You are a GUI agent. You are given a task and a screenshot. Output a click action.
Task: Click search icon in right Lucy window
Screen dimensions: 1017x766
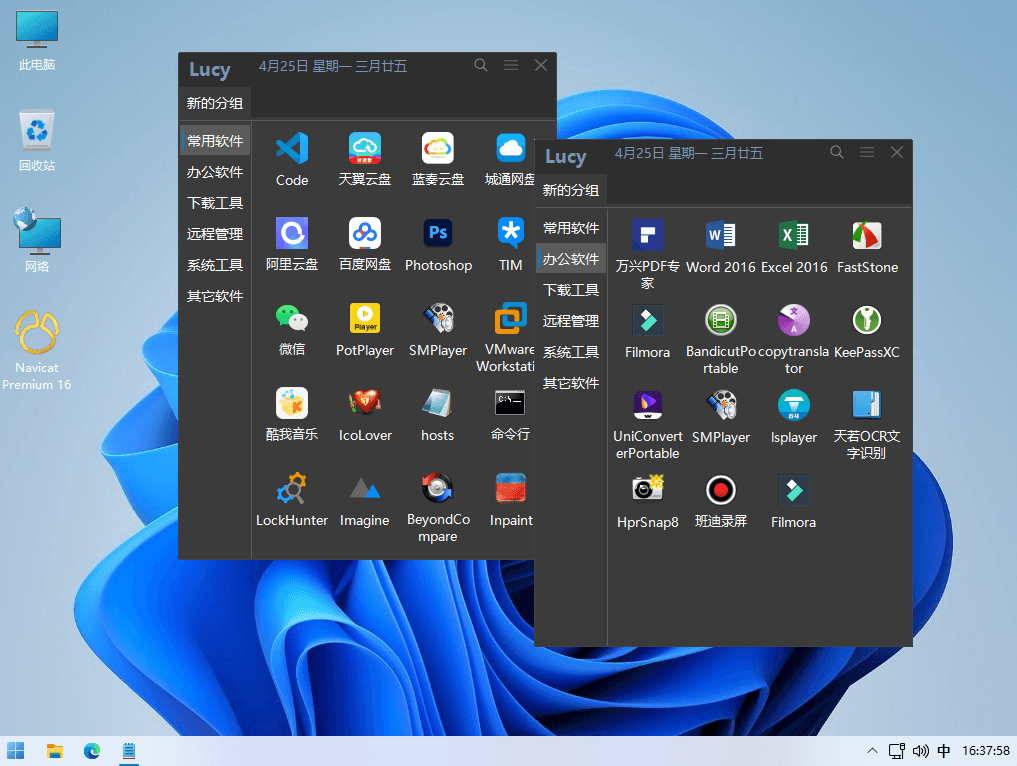point(837,152)
